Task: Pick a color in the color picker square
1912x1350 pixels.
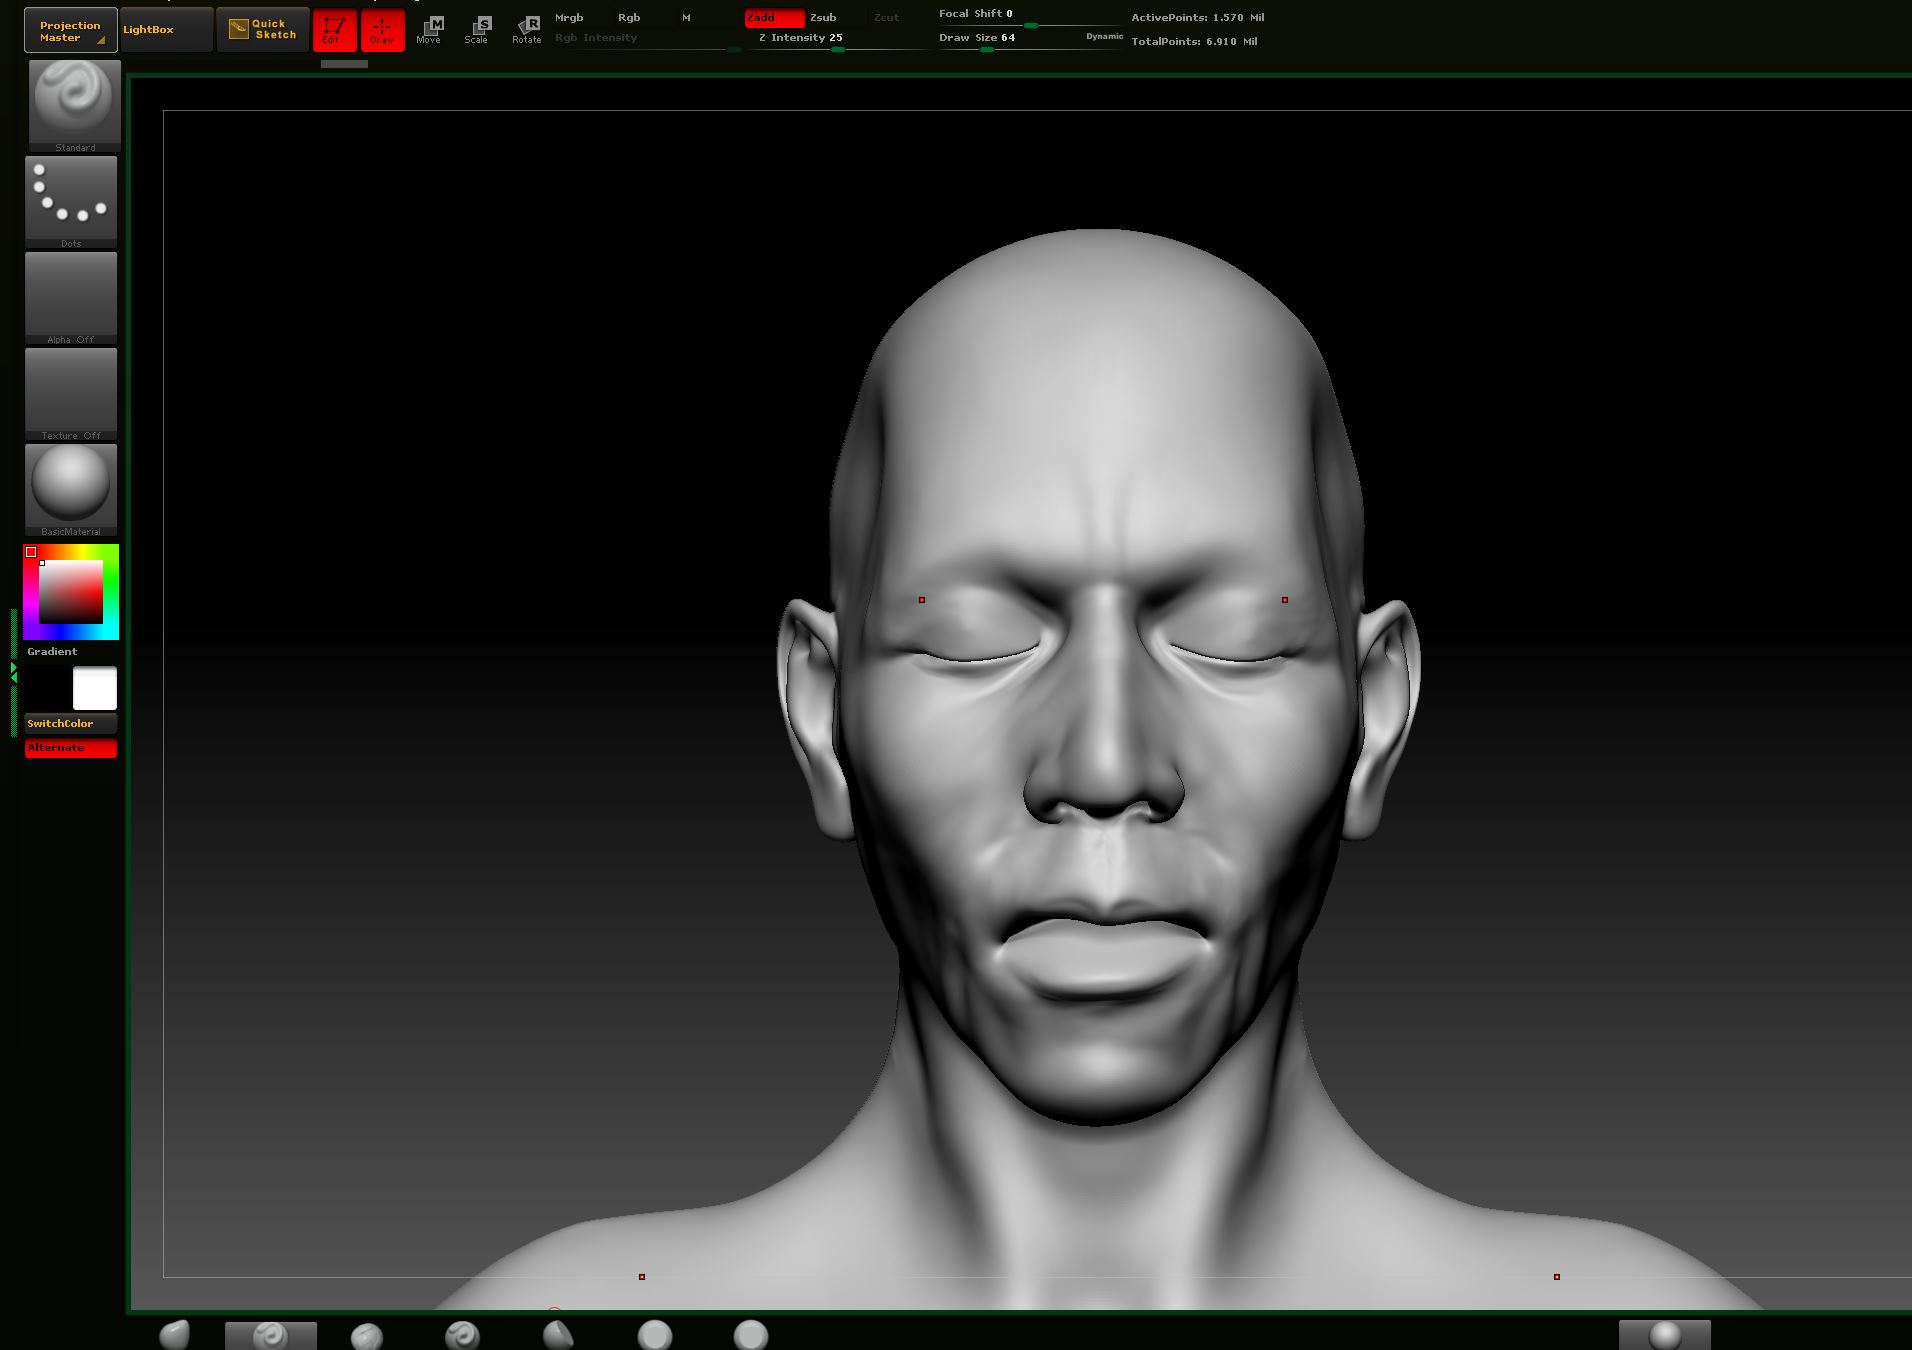Action: tap(71, 592)
